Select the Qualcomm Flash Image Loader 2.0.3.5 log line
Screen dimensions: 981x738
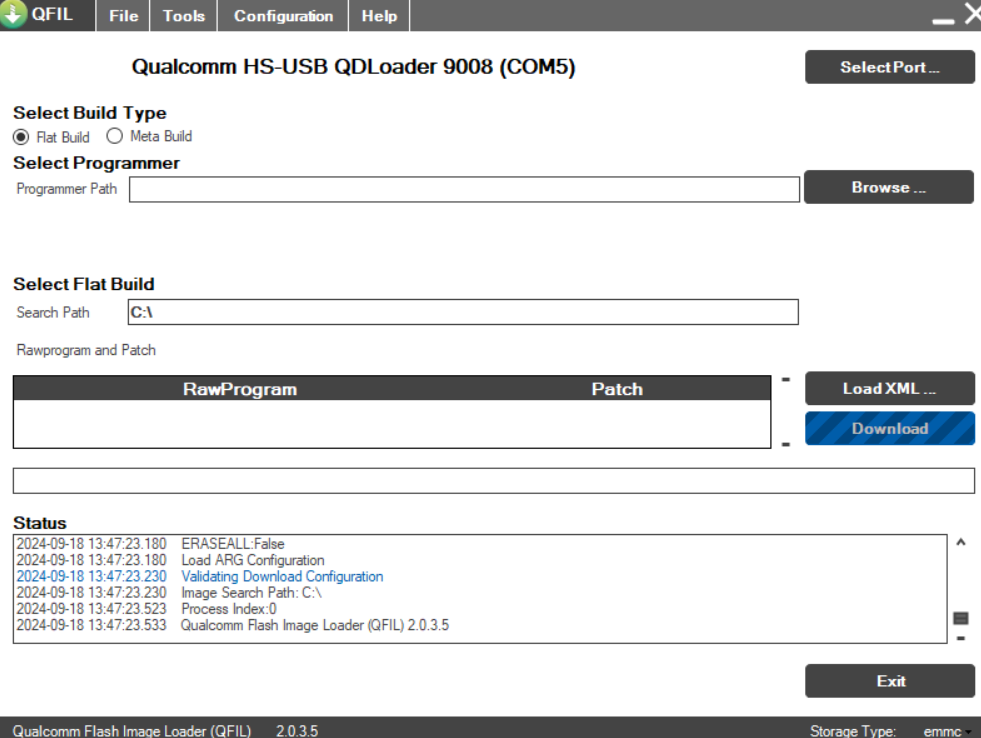pos(233,625)
